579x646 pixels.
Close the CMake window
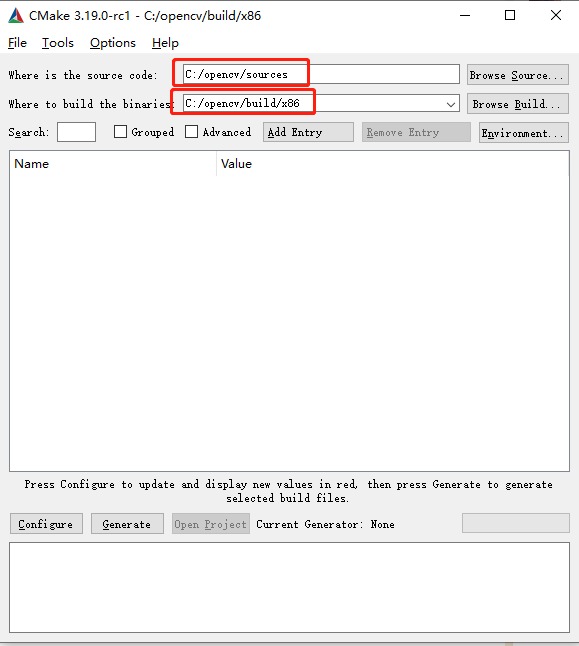[556, 16]
